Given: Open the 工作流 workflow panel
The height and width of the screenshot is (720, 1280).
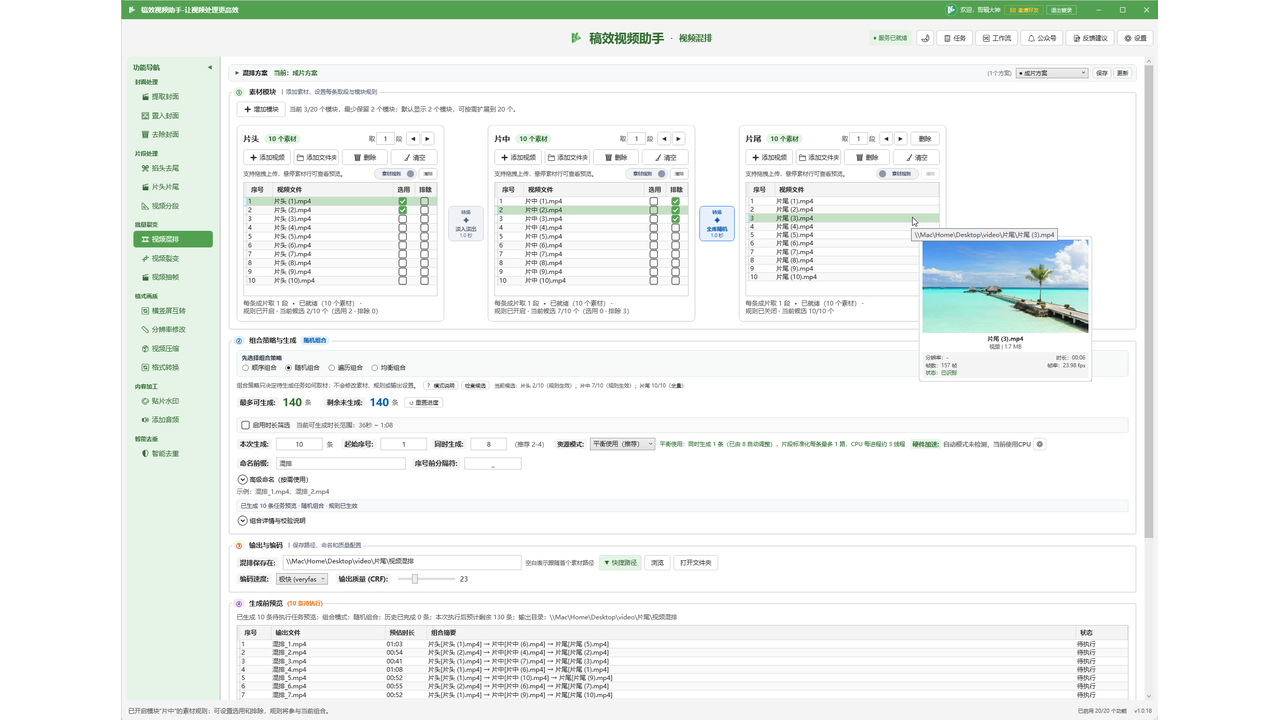Looking at the screenshot, I should pos(996,38).
